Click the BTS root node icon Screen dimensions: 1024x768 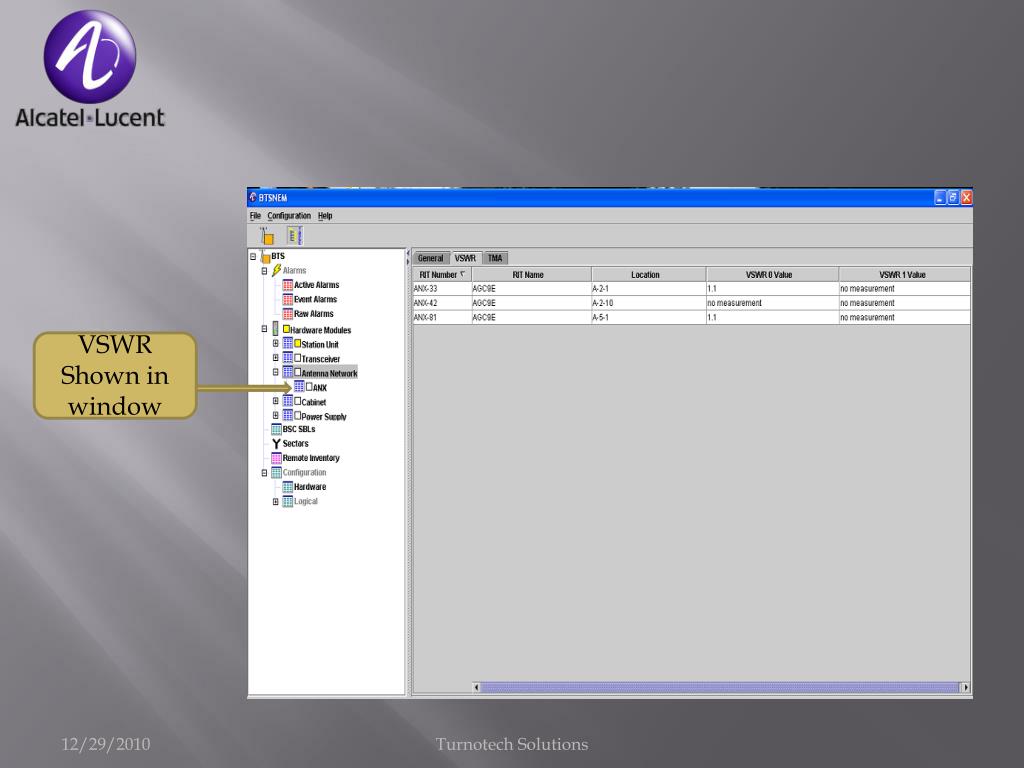(x=265, y=257)
